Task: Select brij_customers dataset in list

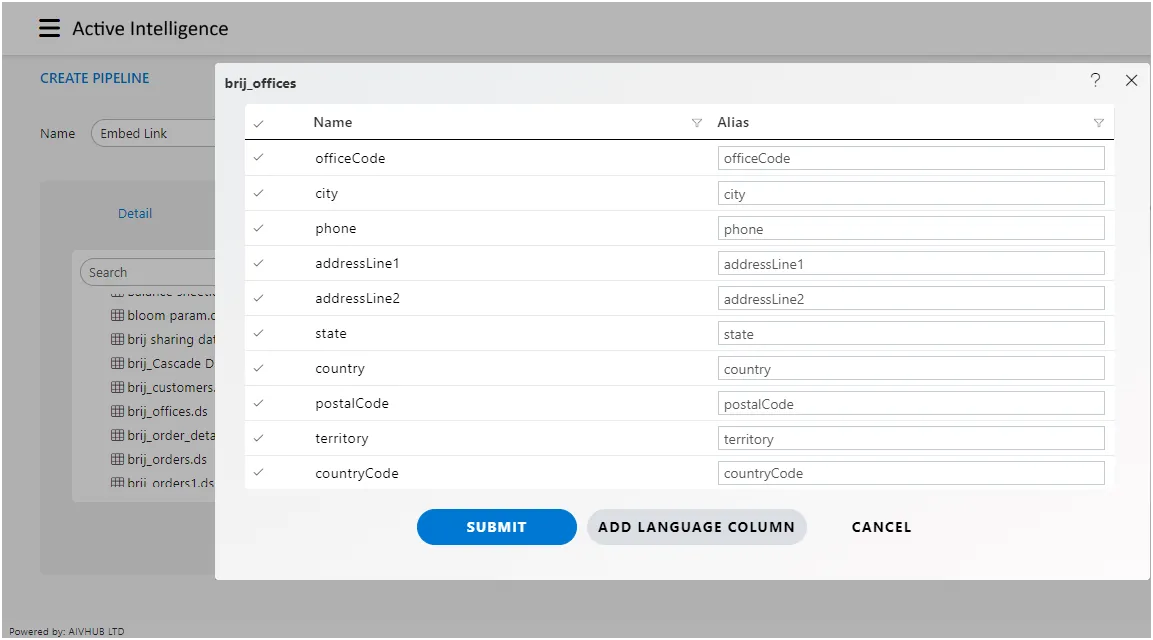Action: coord(171,388)
